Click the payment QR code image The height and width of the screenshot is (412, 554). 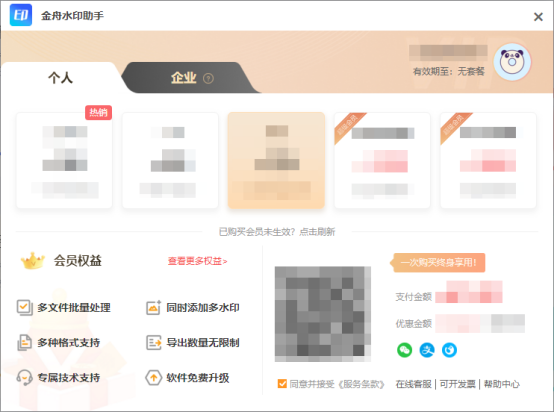coord(323,314)
